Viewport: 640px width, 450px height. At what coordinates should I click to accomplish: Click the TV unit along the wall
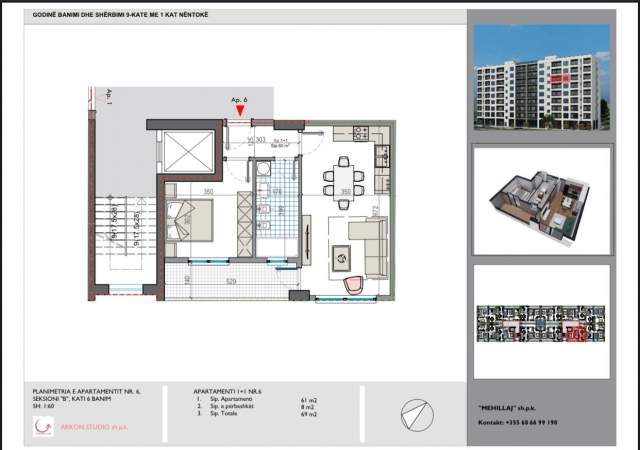(x=307, y=240)
